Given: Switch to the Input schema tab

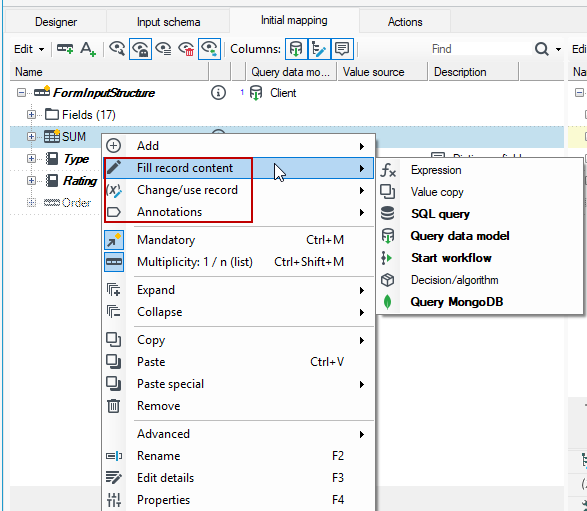Looking at the screenshot, I should tap(168, 22).
